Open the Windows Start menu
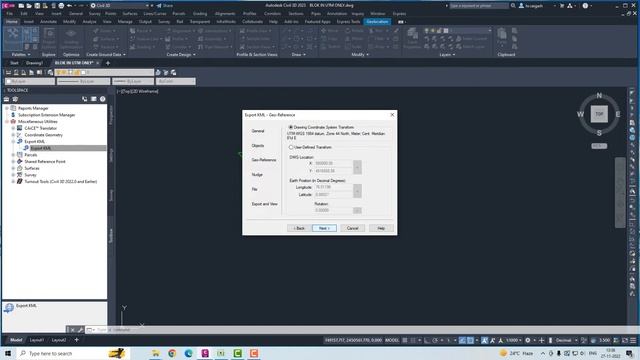 8,353
